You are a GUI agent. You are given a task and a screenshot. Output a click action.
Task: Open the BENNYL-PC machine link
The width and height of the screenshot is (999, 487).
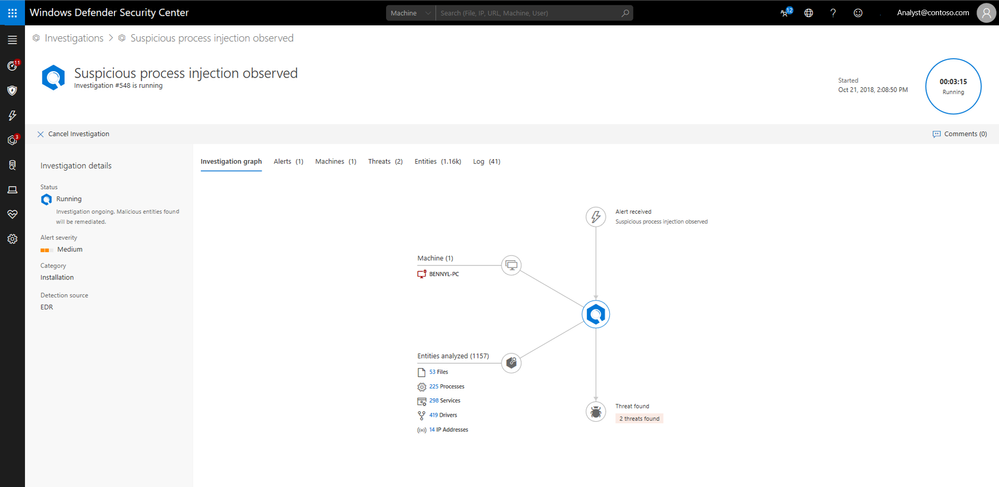pyautogui.click(x=444, y=275)
